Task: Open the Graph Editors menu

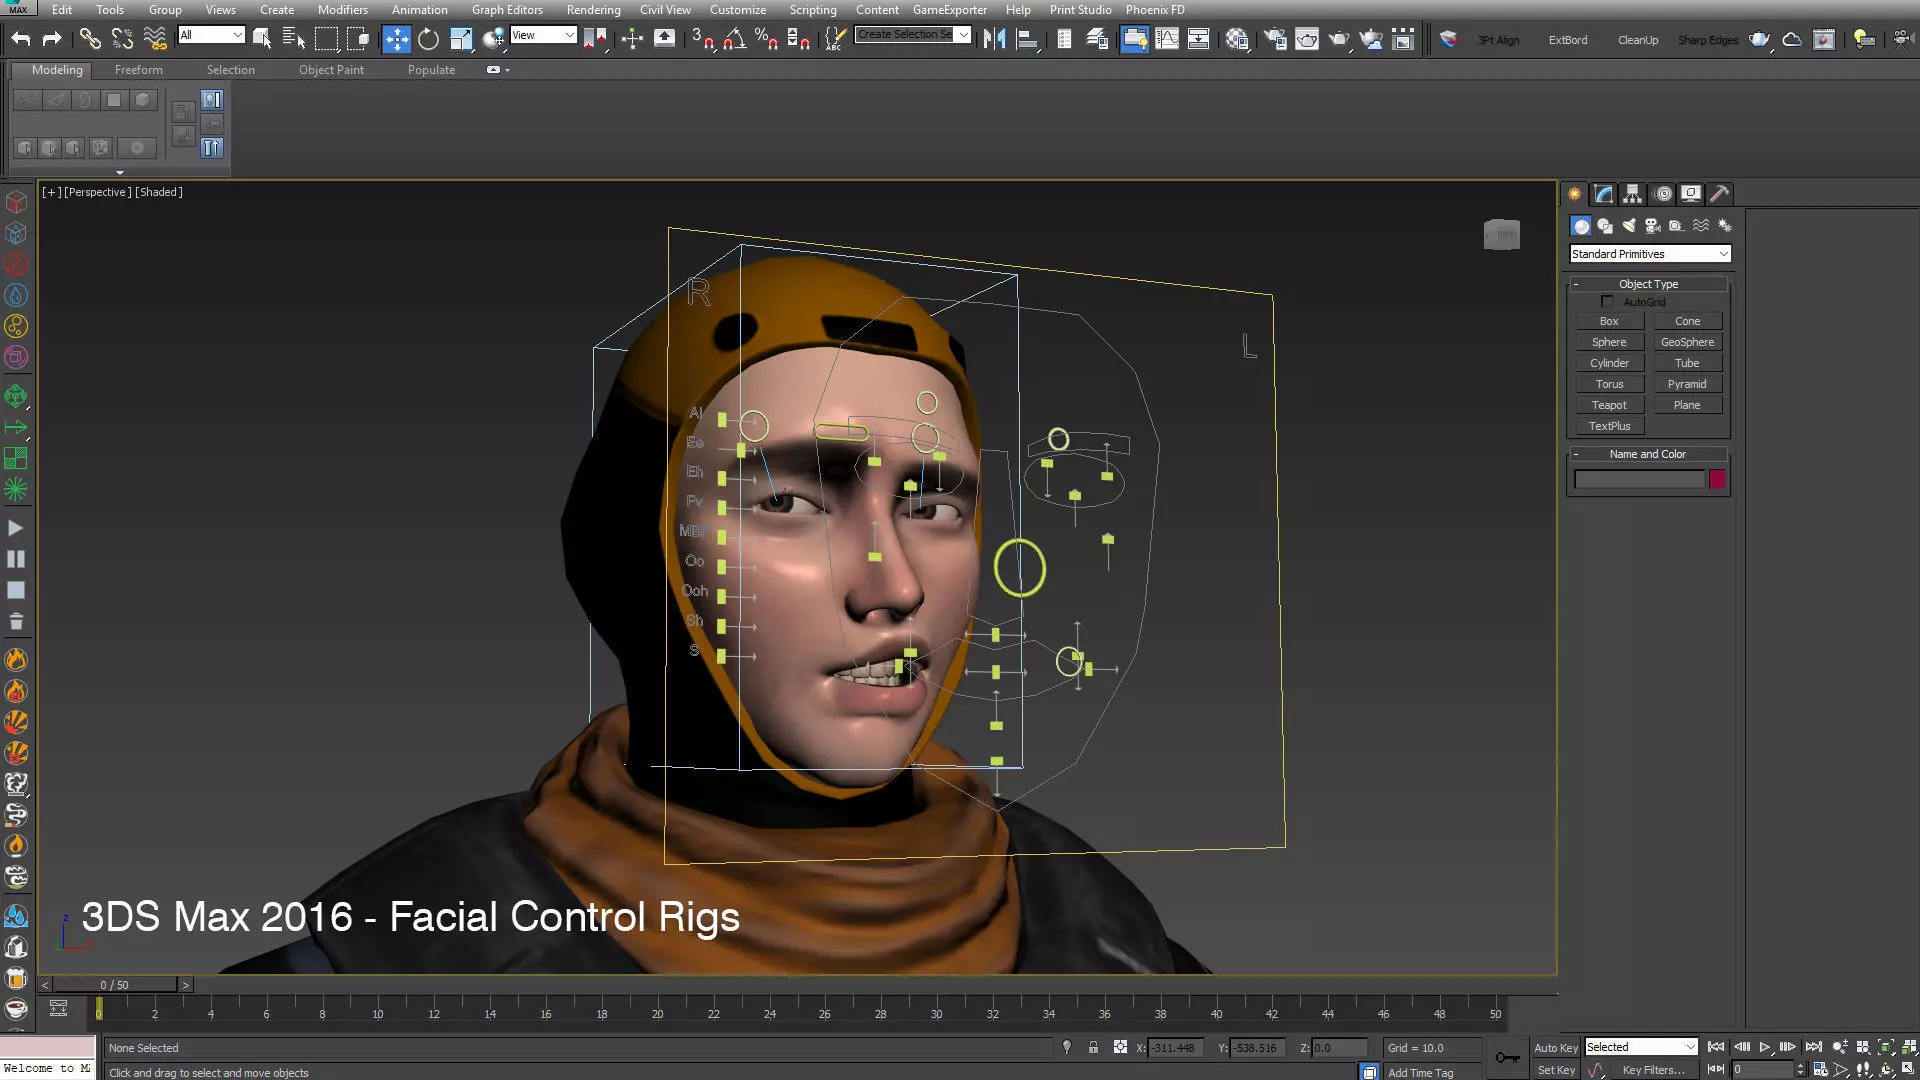Action: (x=507, y=10)
